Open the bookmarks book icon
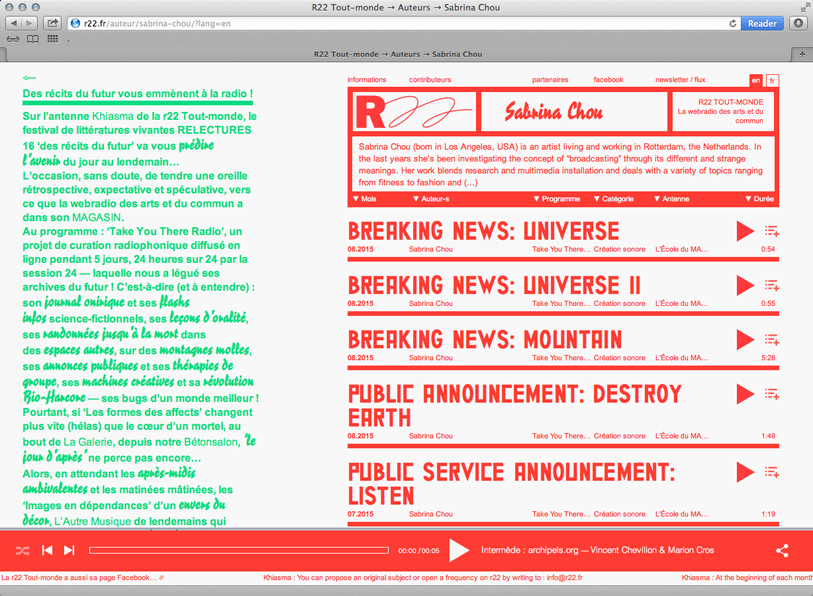The width and height of the screenshot is (813, 596). 33,39
